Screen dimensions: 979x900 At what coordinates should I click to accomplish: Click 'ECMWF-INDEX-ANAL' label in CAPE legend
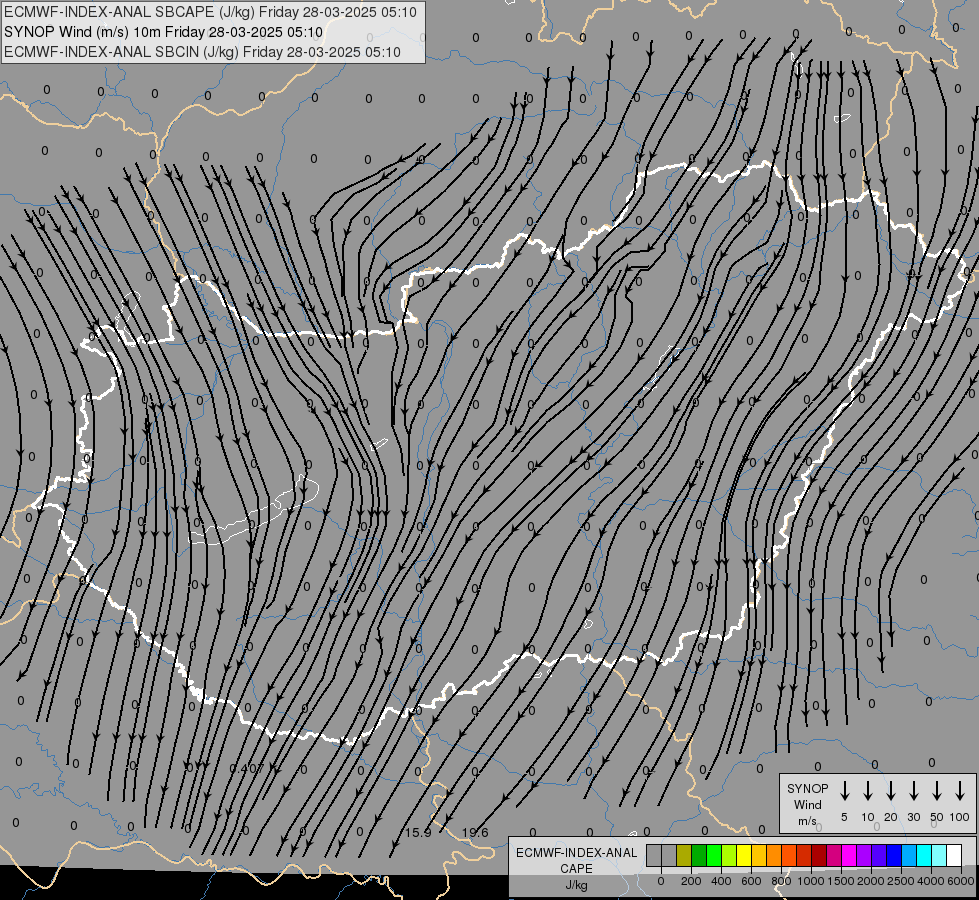click(576, 853)
